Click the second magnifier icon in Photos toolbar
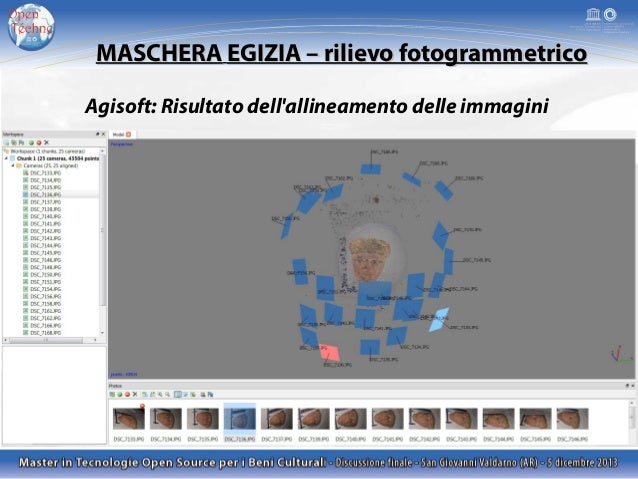The height and width of the screenshot is (479, 638). point(168,394)
